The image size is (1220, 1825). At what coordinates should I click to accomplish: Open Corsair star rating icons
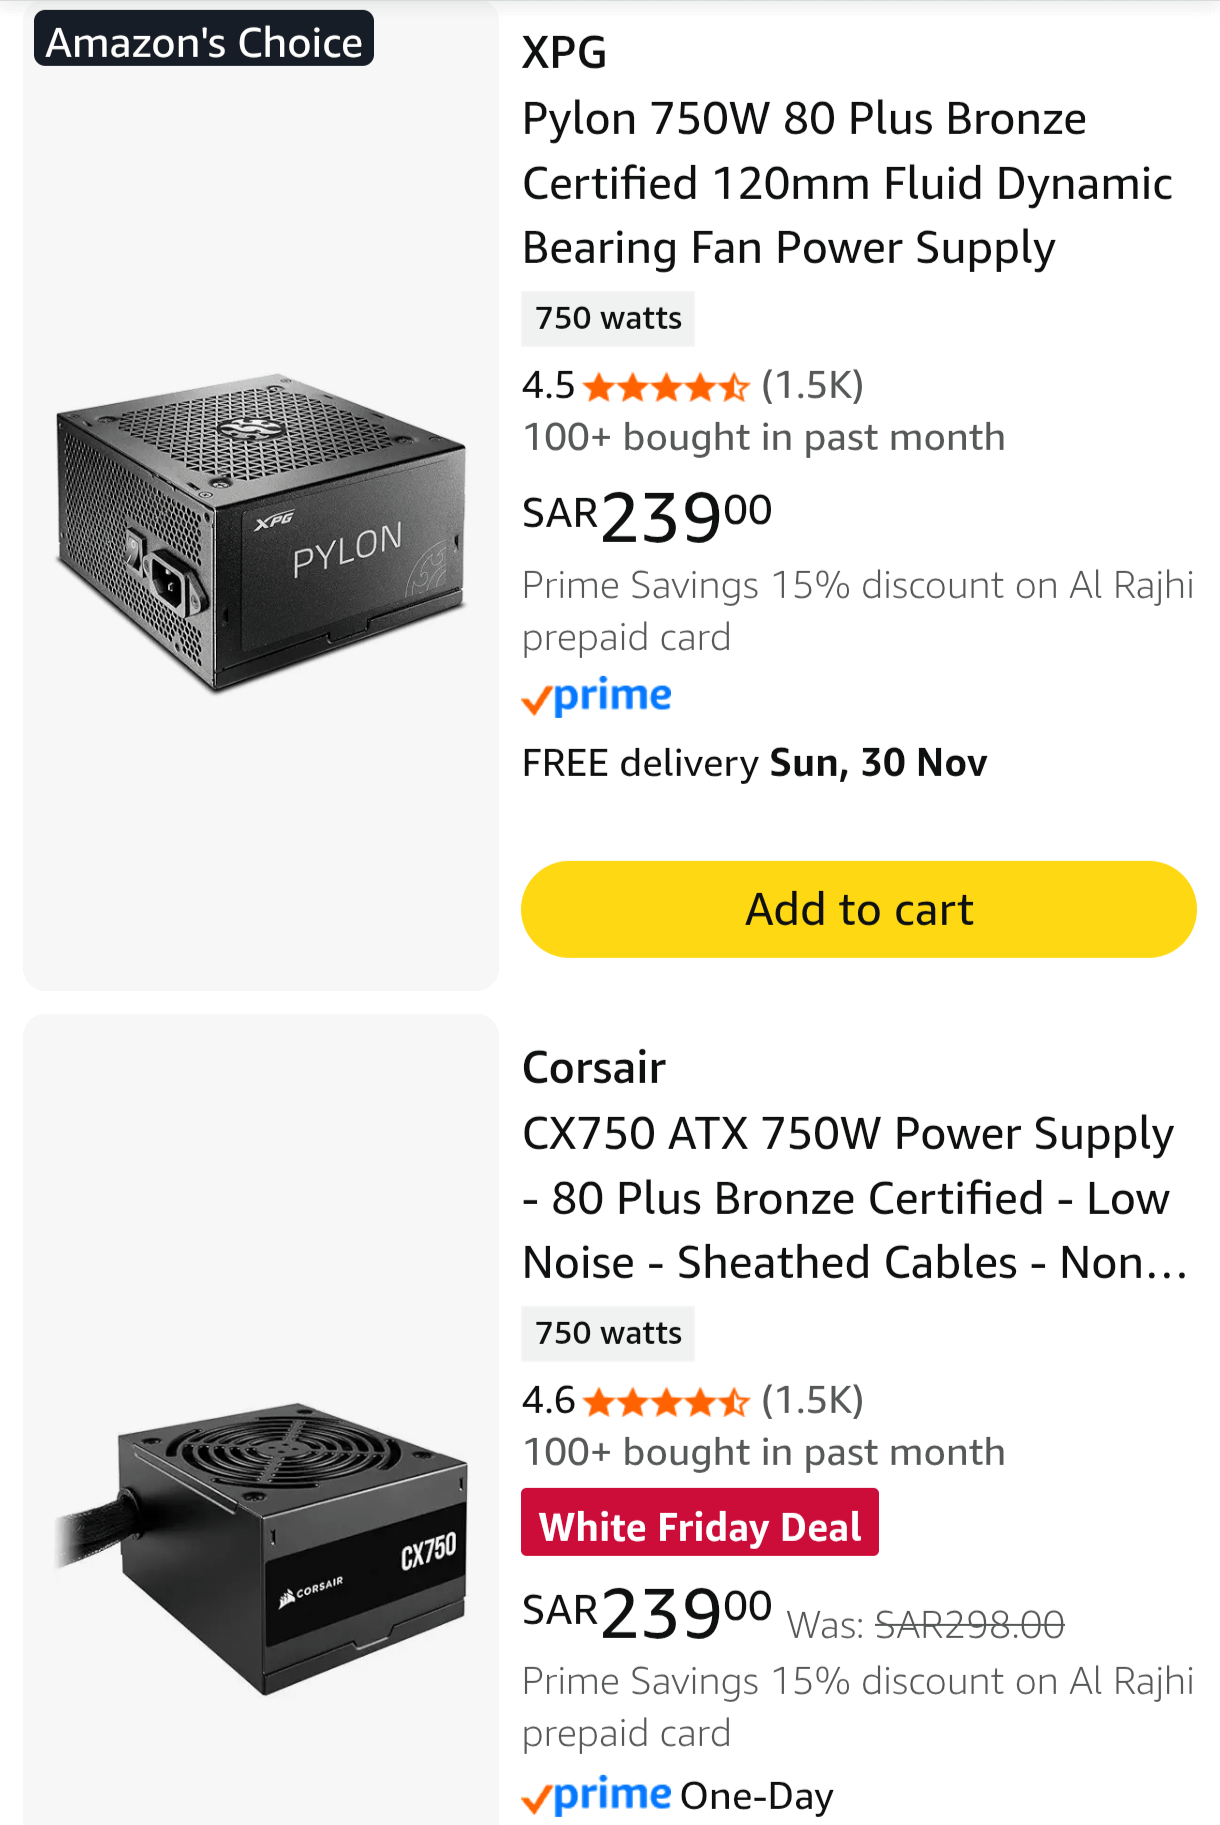(665, 1402)
